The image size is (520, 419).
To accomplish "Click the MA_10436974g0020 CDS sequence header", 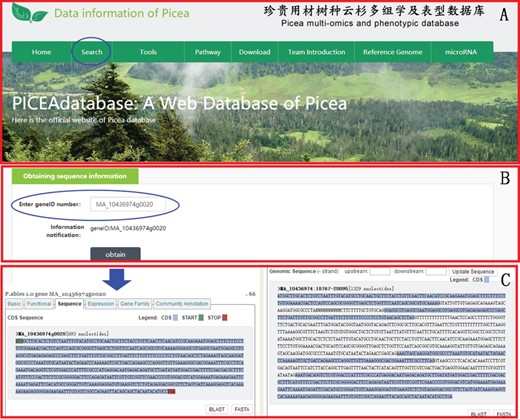I will click(x=62, y=334).
